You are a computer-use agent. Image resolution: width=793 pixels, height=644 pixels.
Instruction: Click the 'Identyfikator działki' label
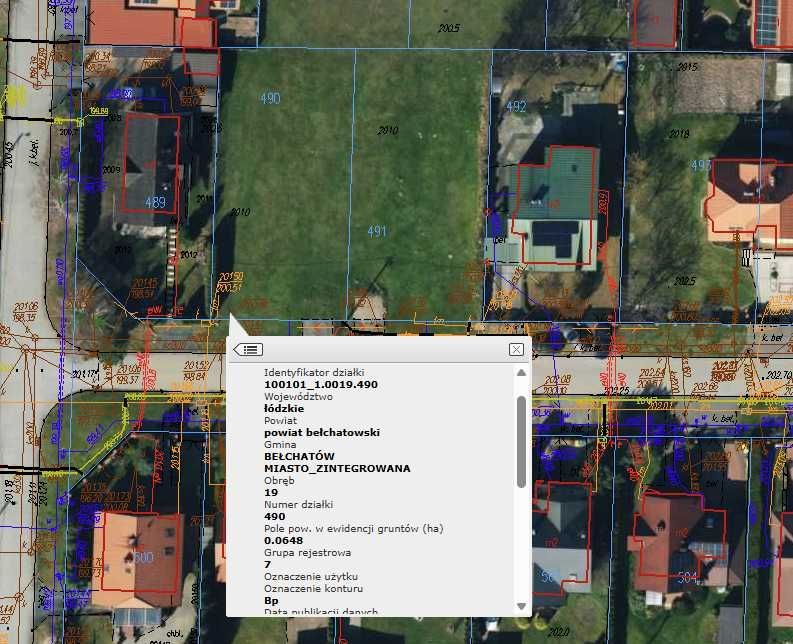coord(314,372)
